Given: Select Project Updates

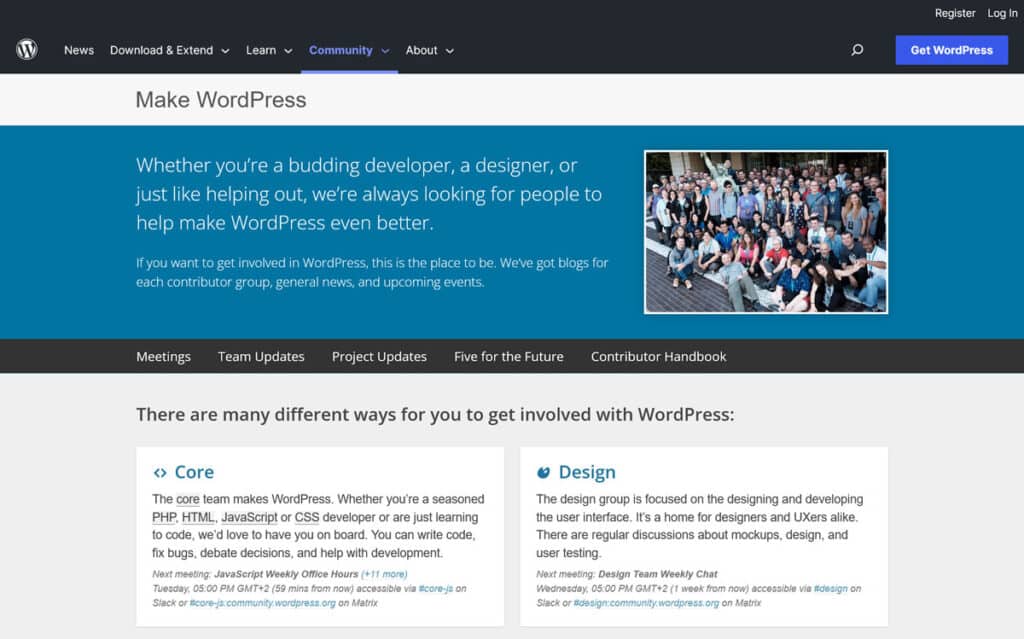Looking at the screenshot, I should (379, 356).
